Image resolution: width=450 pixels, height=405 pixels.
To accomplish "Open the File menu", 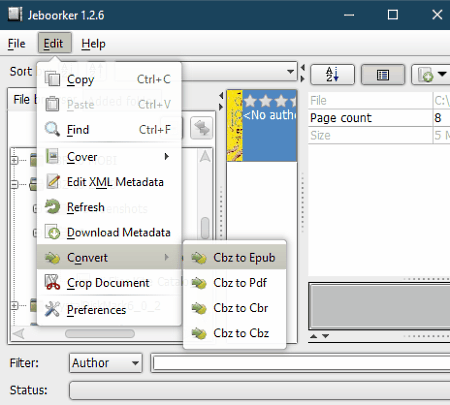I will coord(16,44).
